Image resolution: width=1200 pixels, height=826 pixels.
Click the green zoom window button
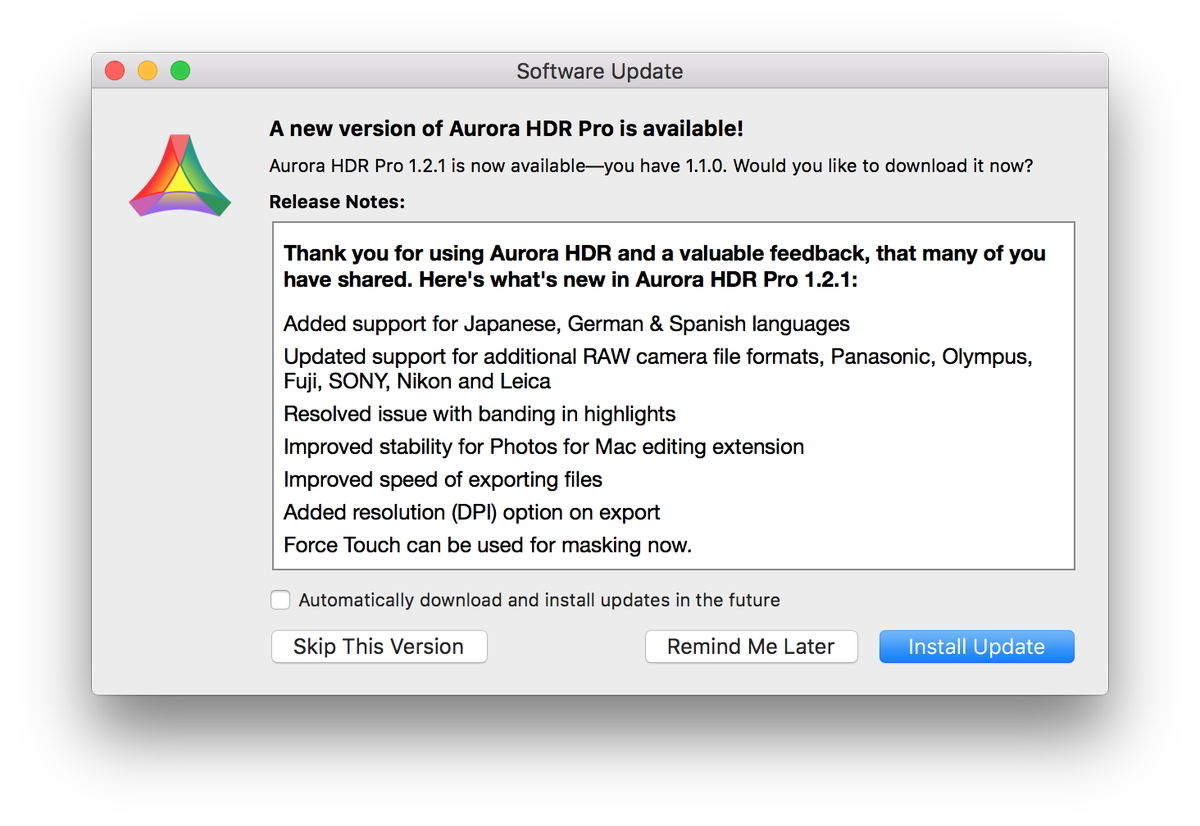click(x=180, y=71)
